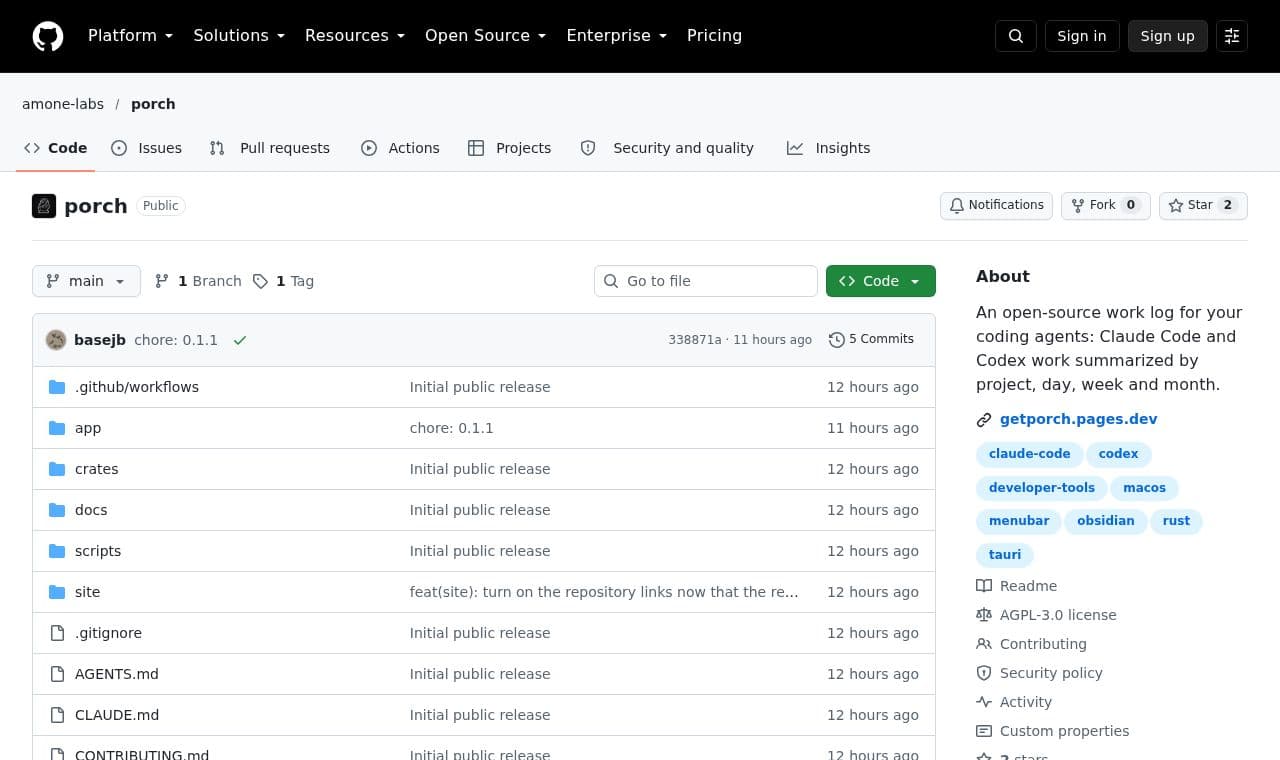
Task: Click the link icon beside getporch.pages.dev
Action: pyautogui.click(x=984, y=420)
